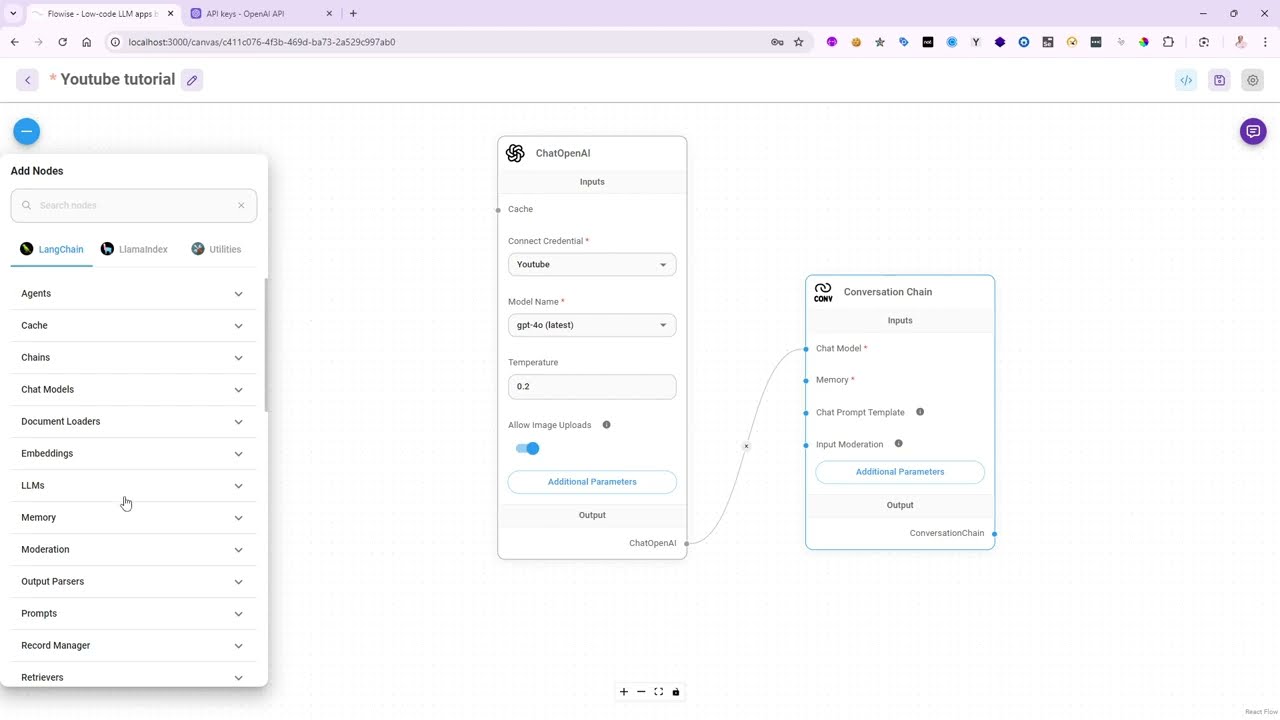Screen dimensions: 1280x720
Task: Click the ChatOpenAI output connection handle
Action: click(x=687, y=543)
